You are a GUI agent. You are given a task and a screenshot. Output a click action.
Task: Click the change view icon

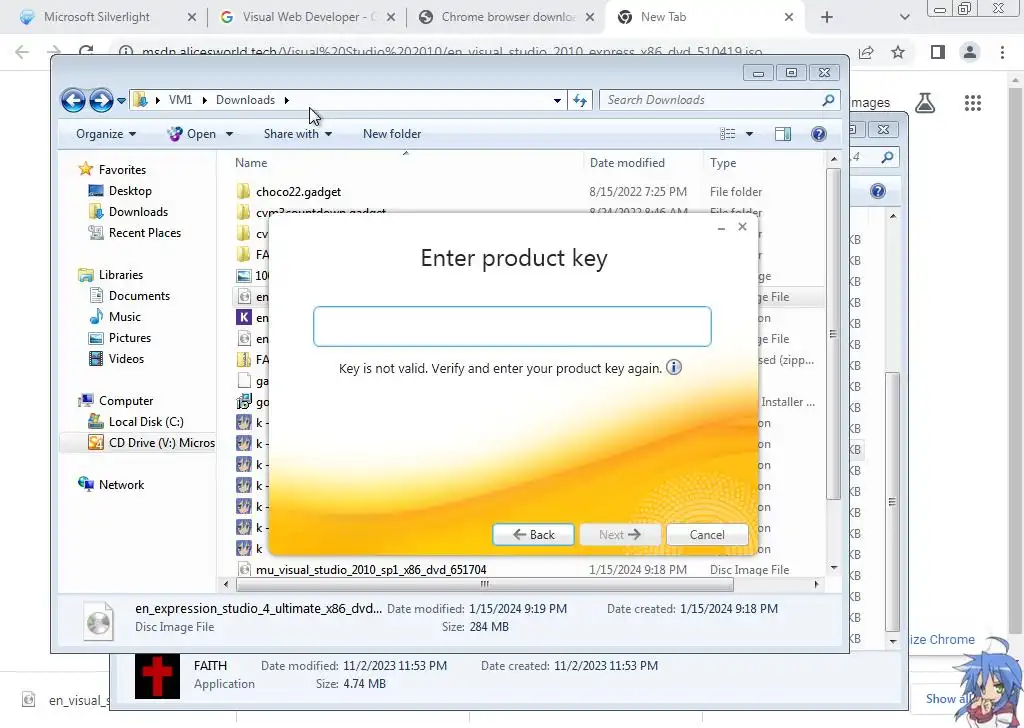click(x=728, y=134)
